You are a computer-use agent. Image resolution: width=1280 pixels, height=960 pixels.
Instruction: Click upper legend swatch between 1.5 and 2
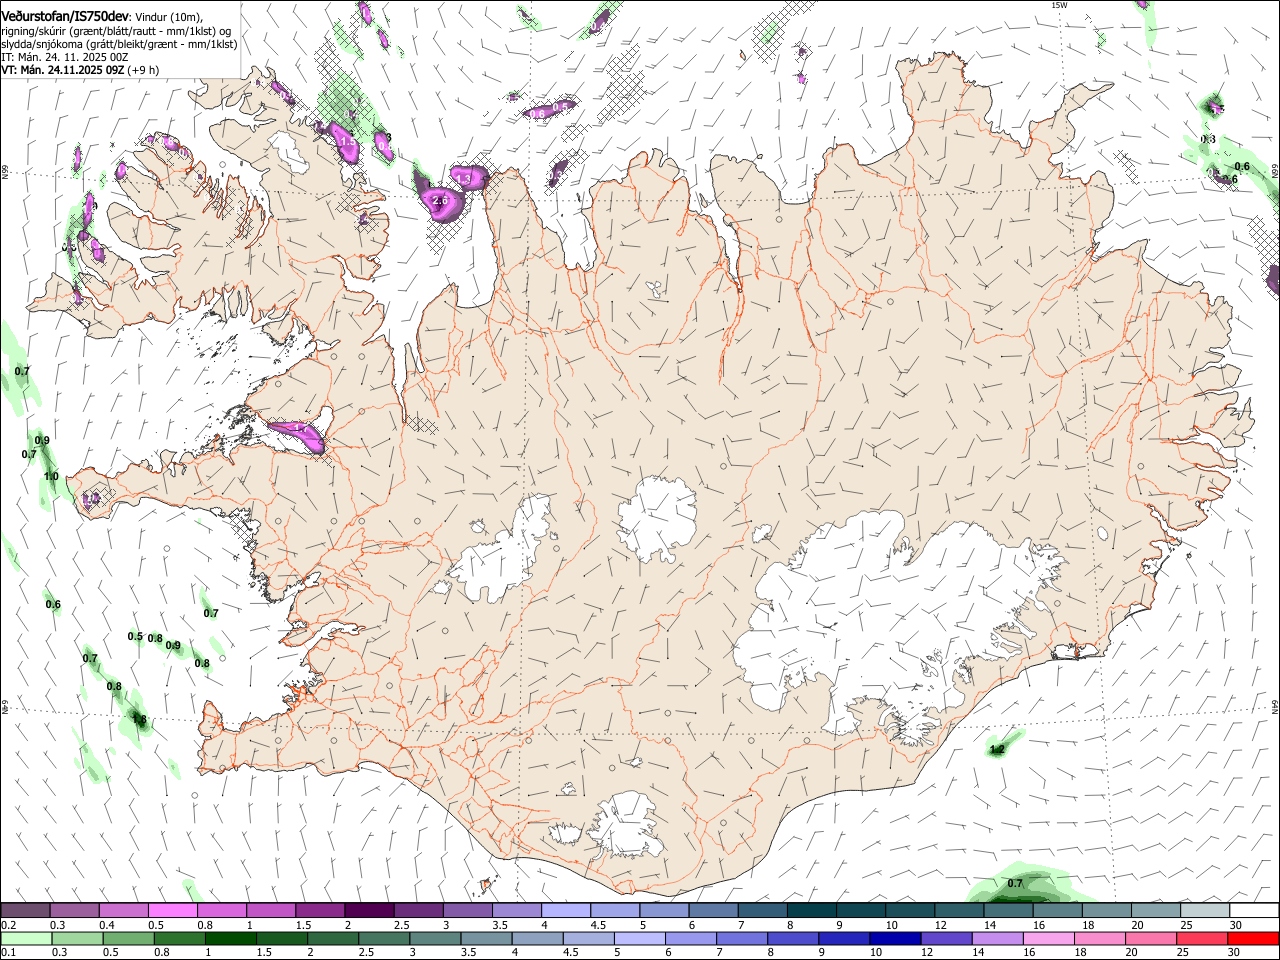click(320, 910)
